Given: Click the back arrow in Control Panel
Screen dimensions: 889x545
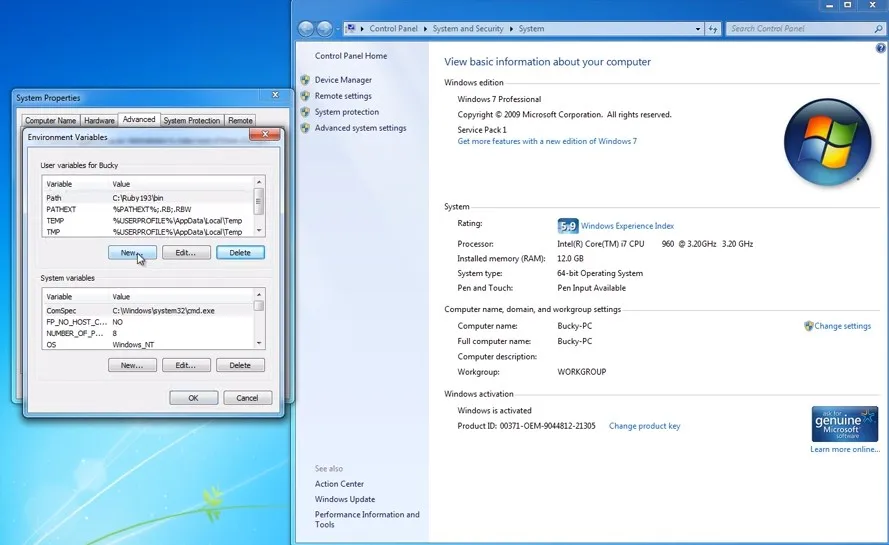Looking at the screenshot, I should pyautogui.click(x=306, y=28).
